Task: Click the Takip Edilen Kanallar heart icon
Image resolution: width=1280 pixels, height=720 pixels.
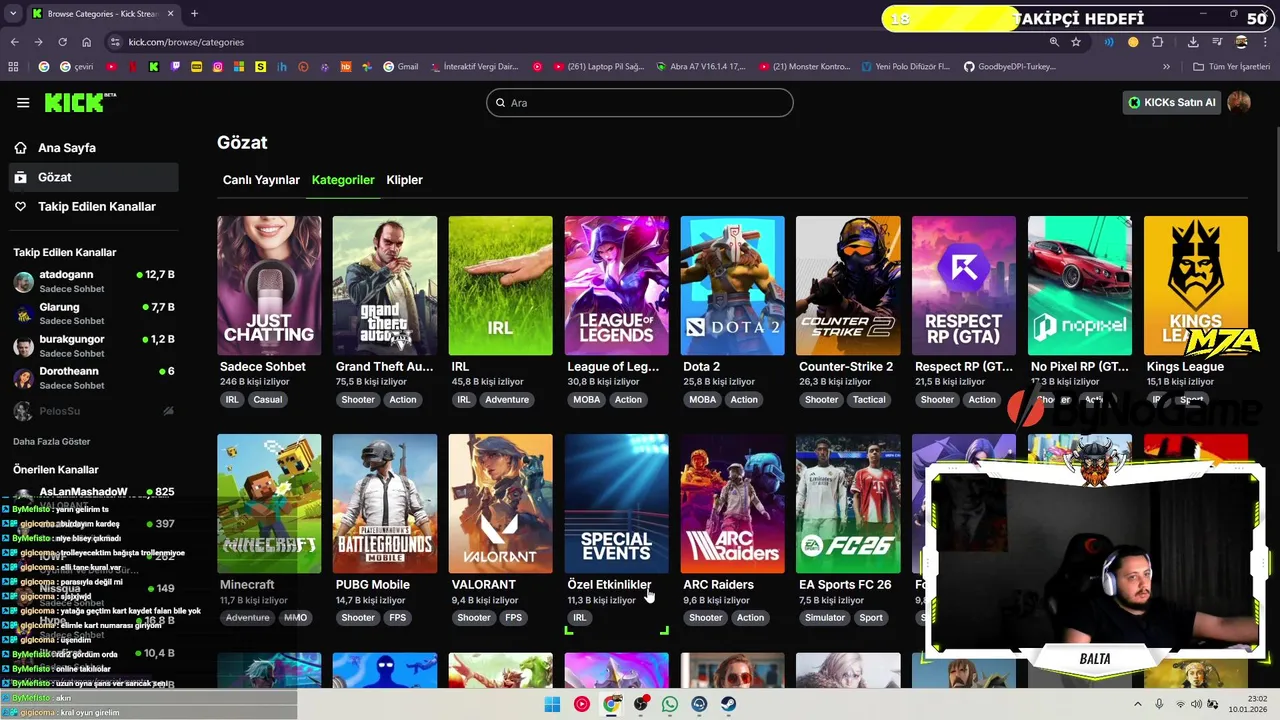Action: (21, 206)
